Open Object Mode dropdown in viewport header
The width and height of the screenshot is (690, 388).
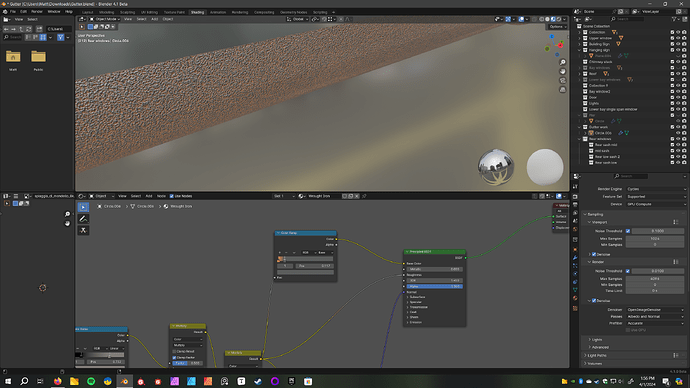click(105, 19)
